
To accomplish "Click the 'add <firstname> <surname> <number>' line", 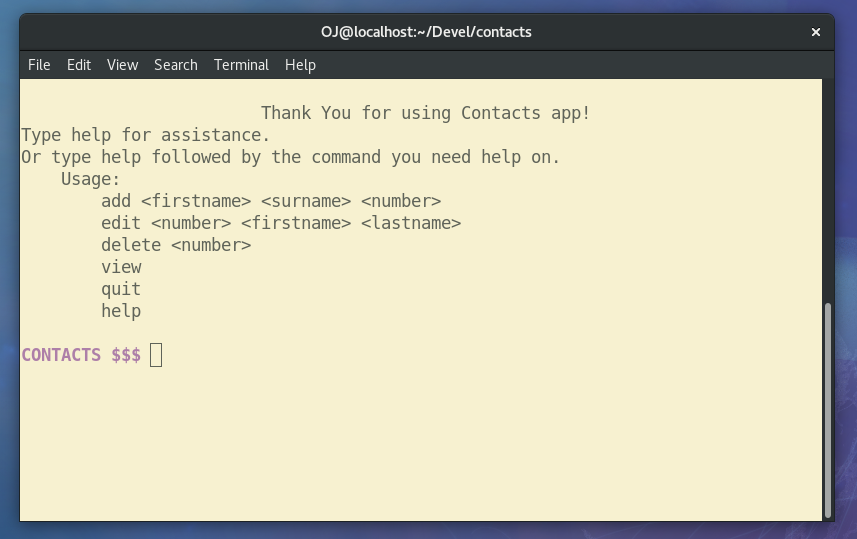I will (271, 201).
